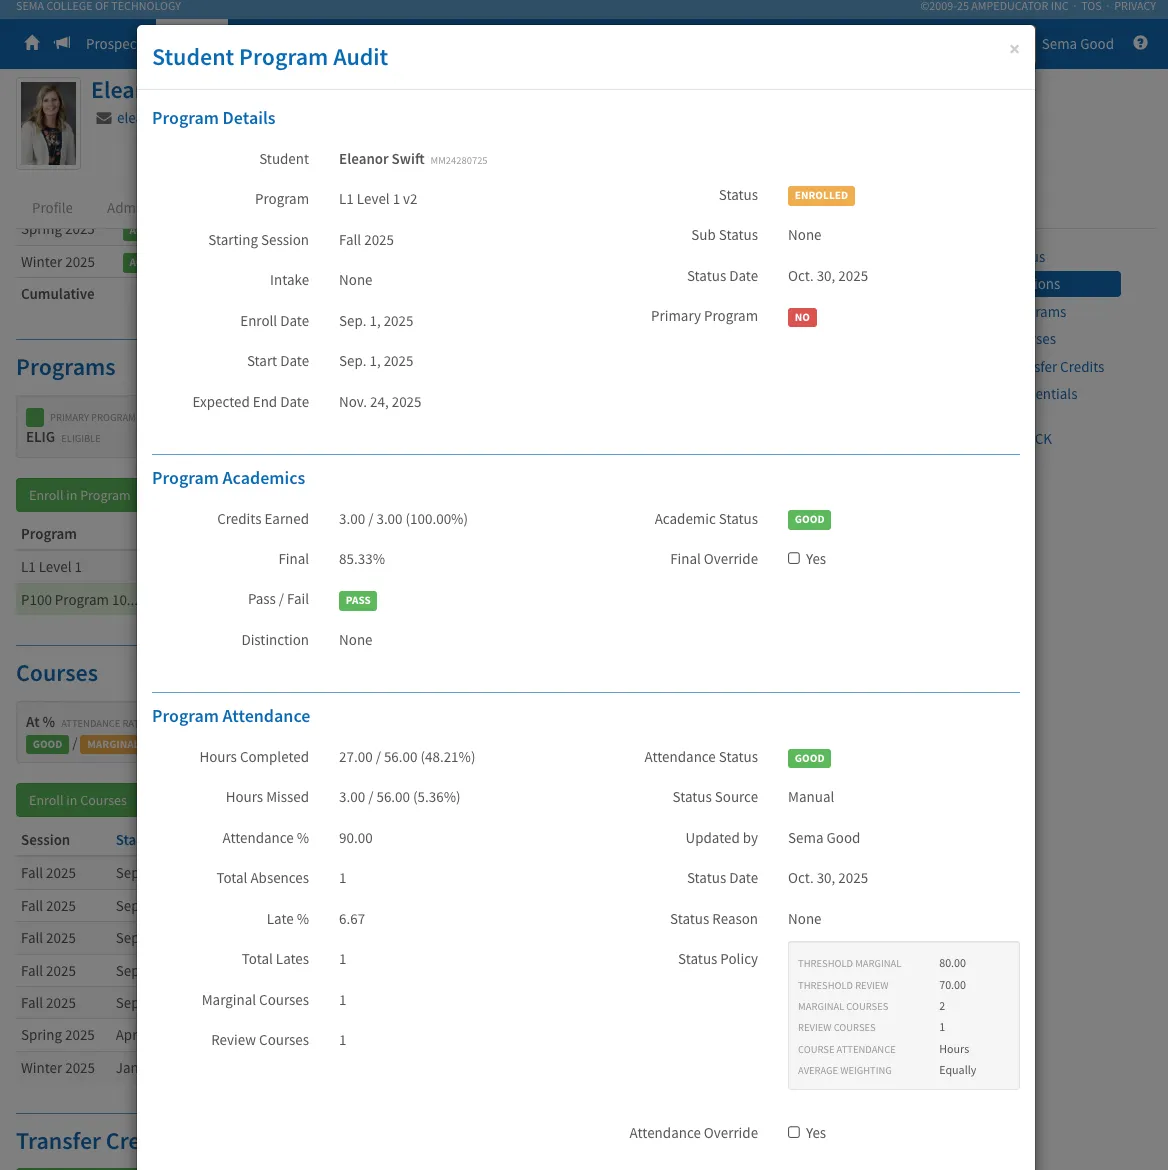Click Threshold Marginal value 80.00
This screenshot has width=1168, height=1170.
tap(952, 963)
